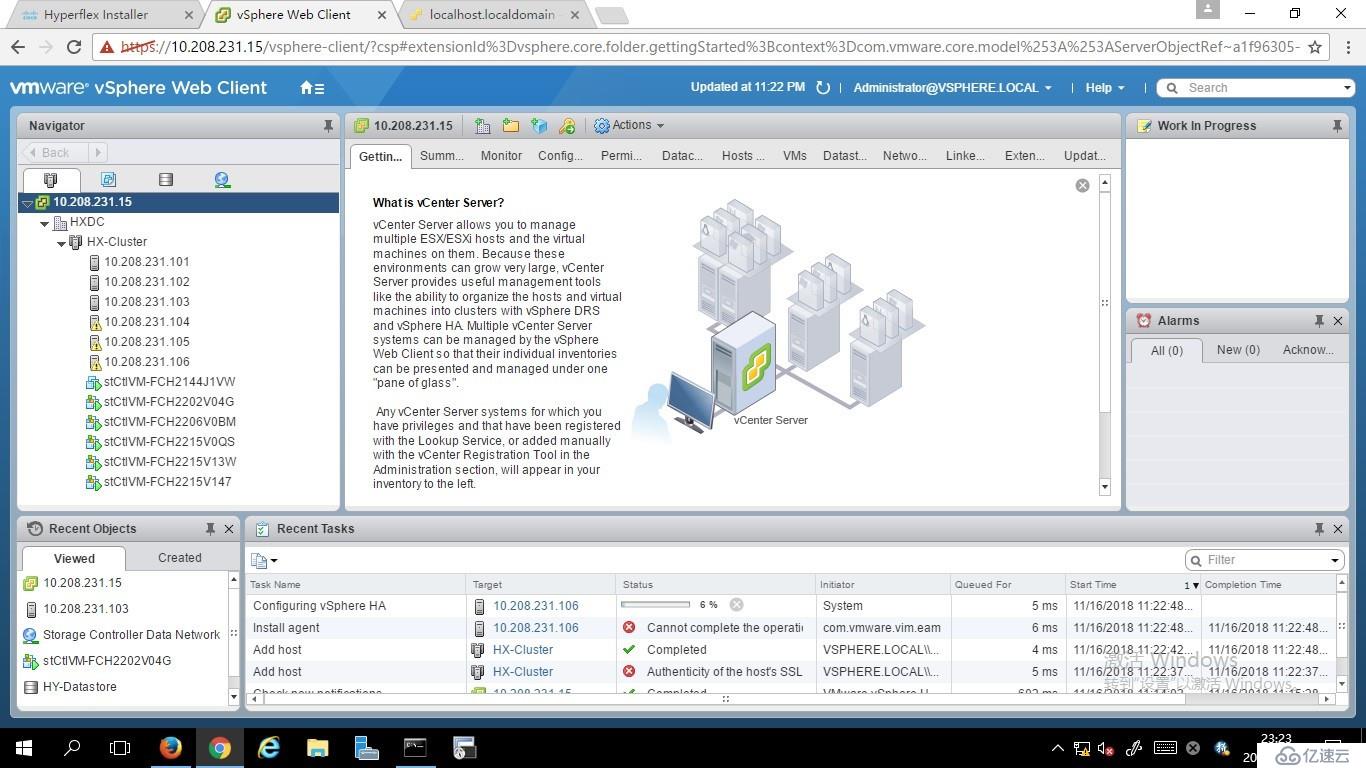1366x768 pixels.
Task: Collapse the 10.208.231.15 vCenter tree node
Action: 27,203
